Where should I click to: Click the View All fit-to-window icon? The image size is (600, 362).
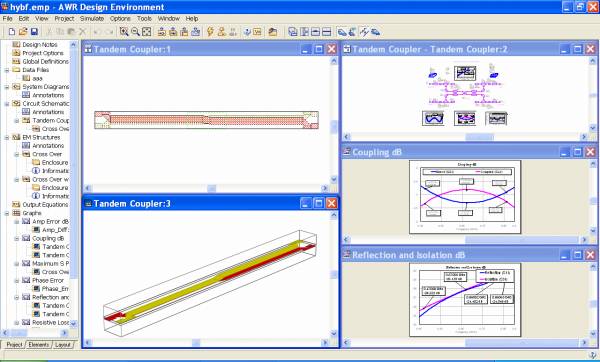click(147, 32)
